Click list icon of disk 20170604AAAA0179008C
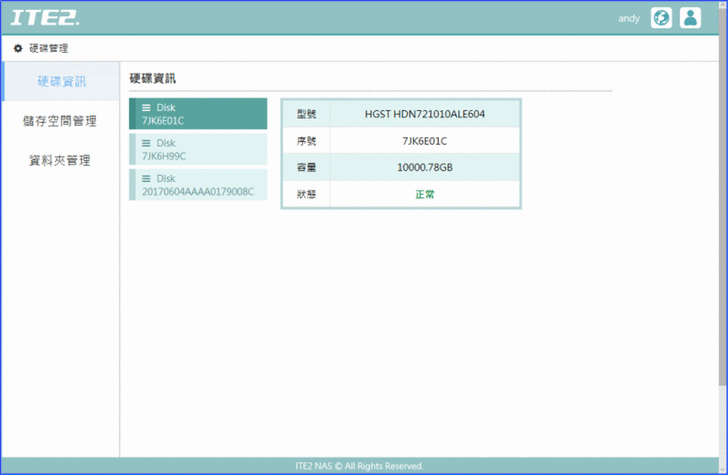 pyautogui.click(x=146, y=178)
